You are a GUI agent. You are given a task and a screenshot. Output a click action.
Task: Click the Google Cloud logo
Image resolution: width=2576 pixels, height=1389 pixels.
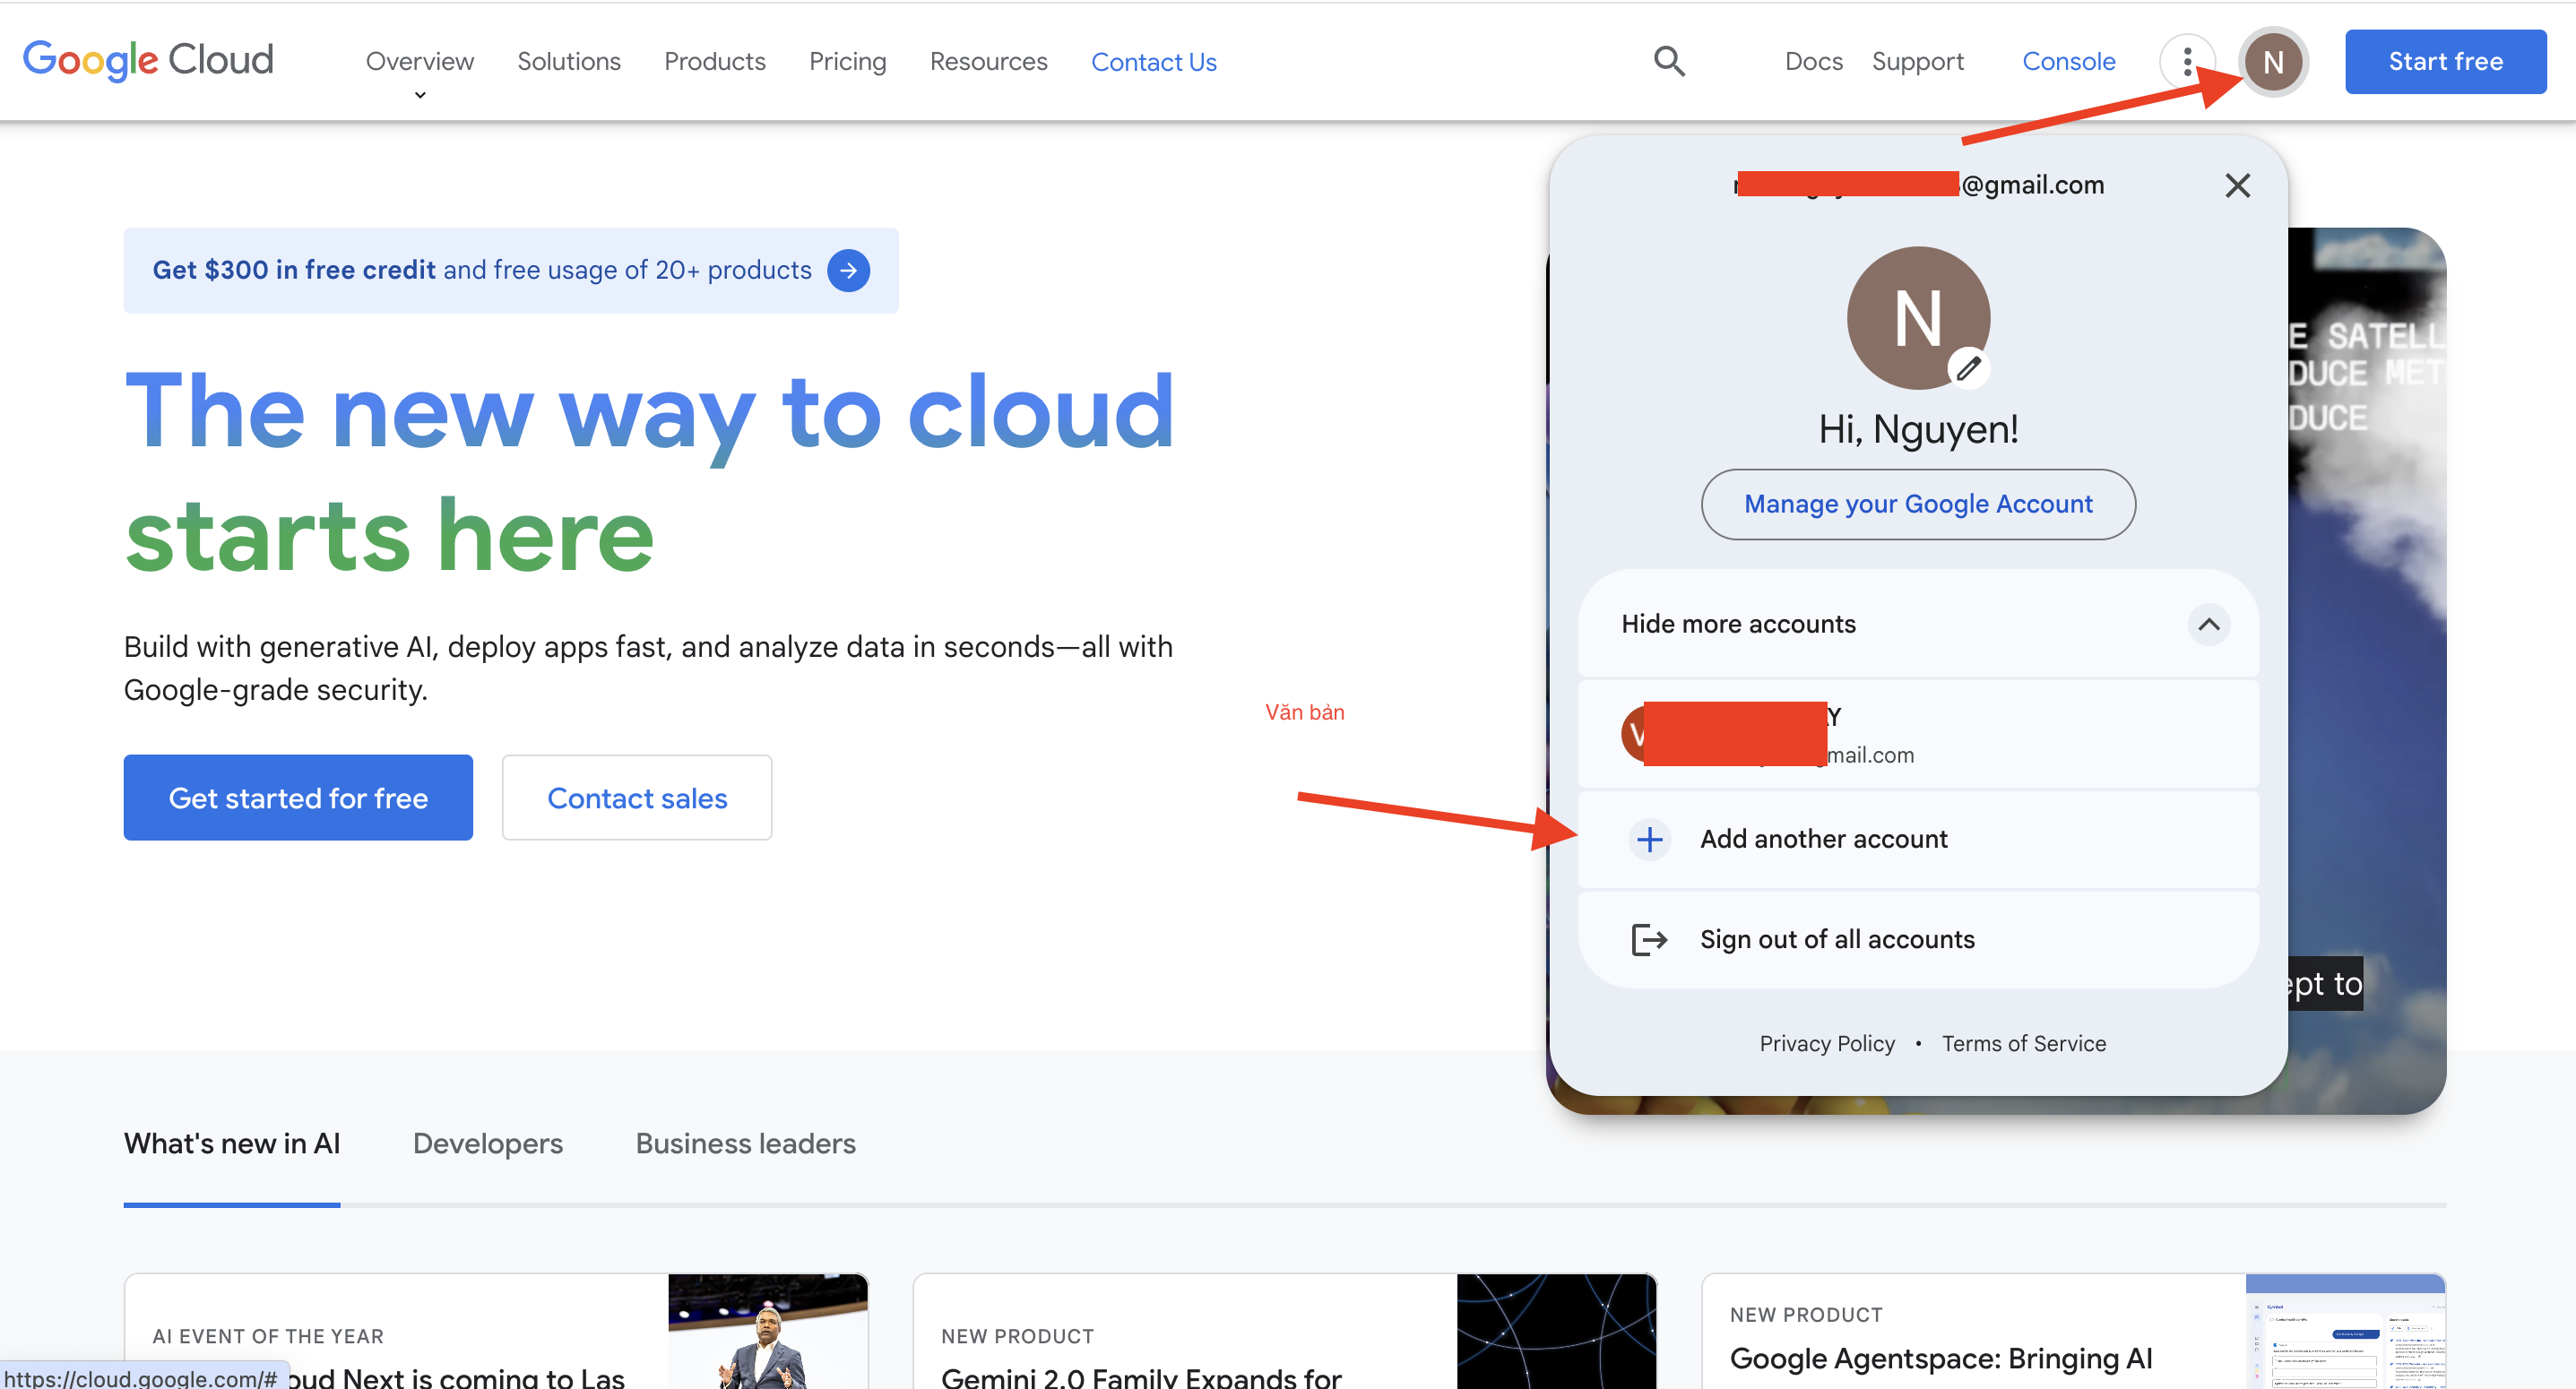148,61
